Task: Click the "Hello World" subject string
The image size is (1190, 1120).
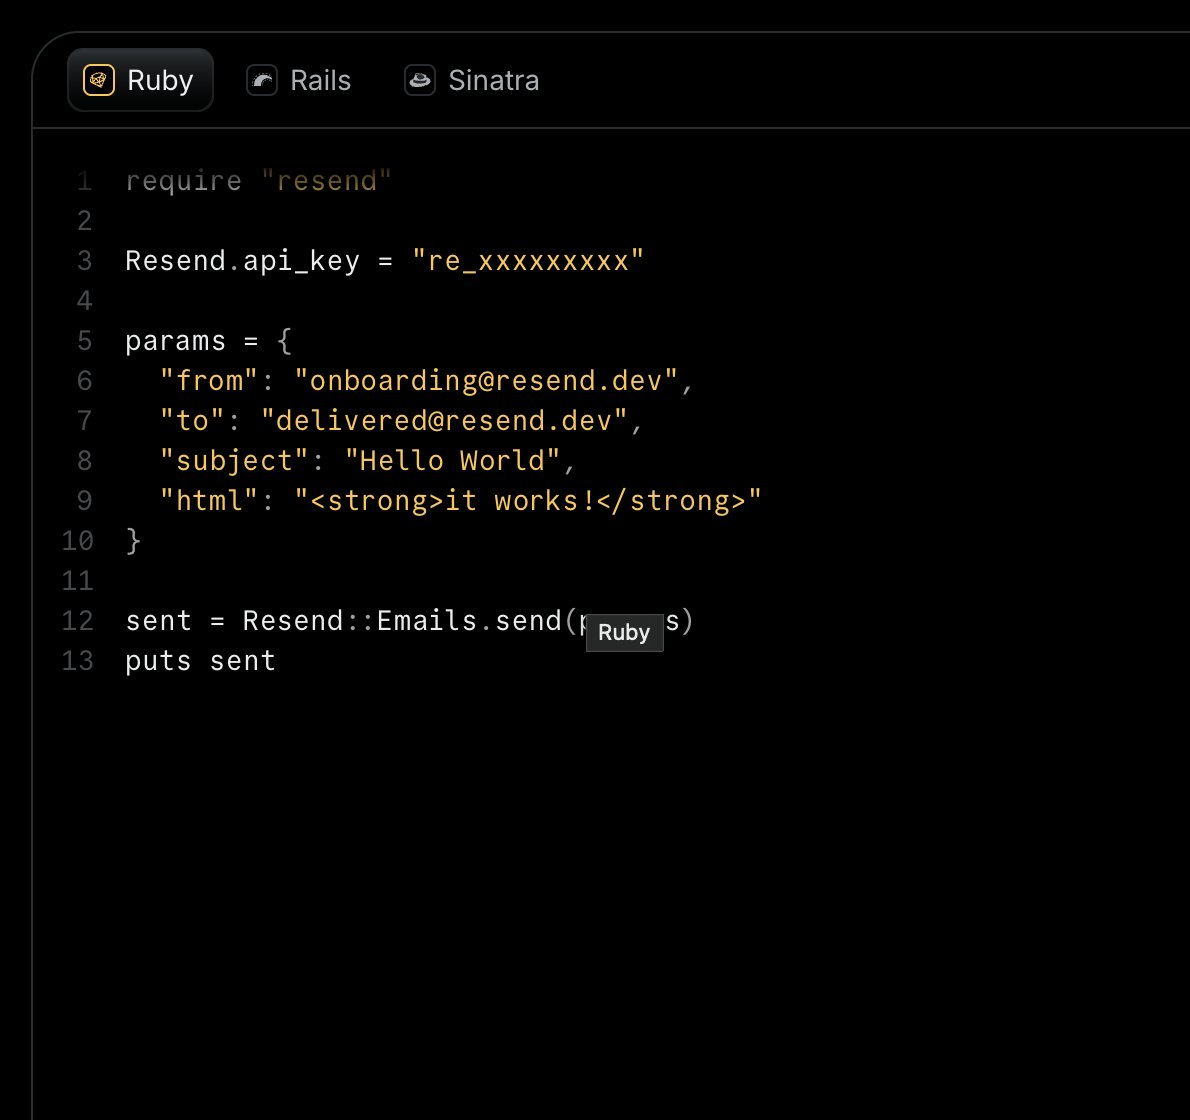Action: coord(452,461)
